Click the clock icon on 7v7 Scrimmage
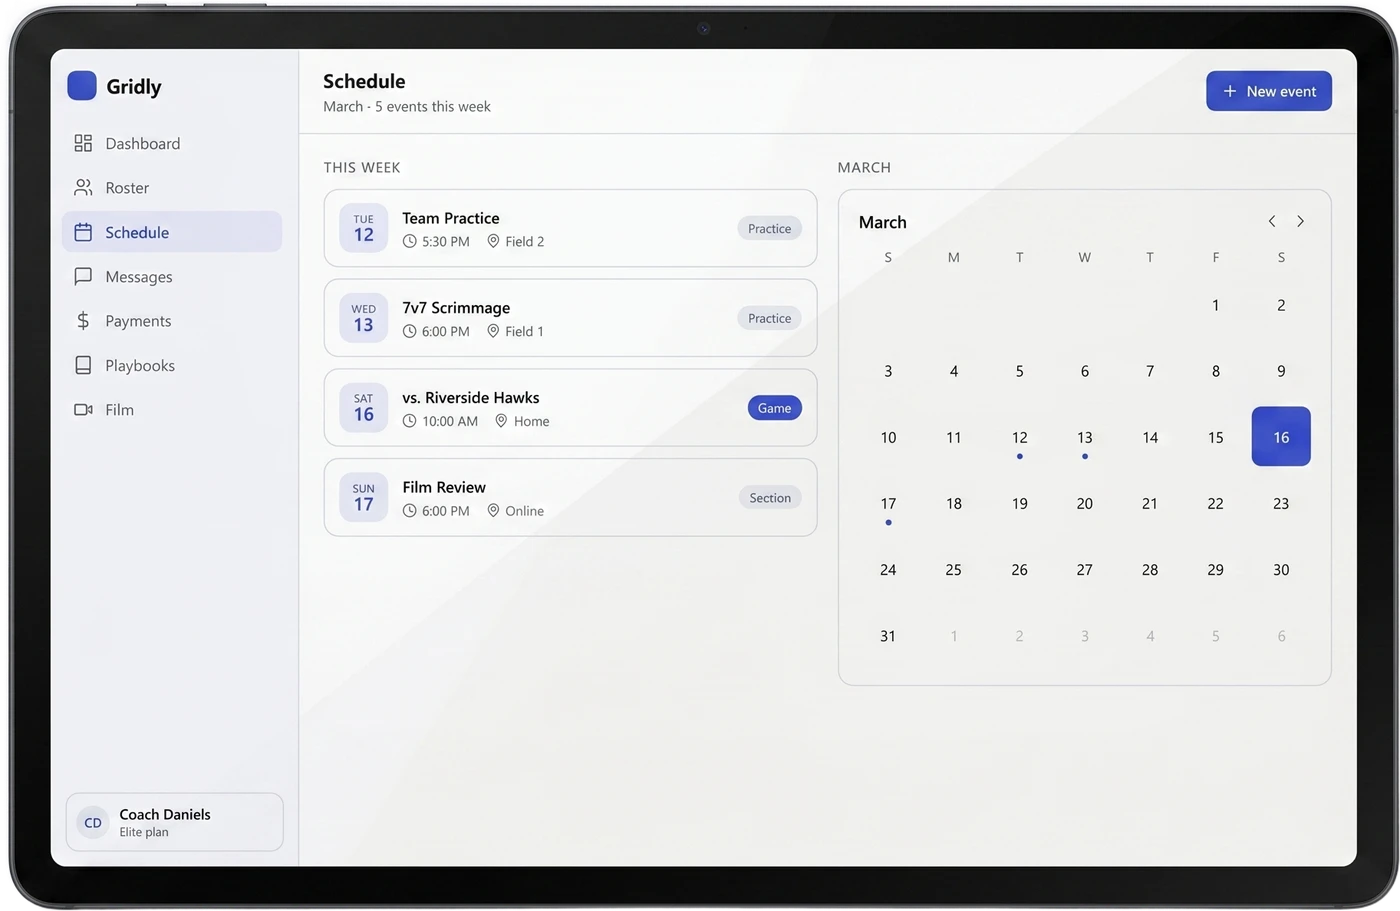The image size is (1400, 911). (409, 331)
